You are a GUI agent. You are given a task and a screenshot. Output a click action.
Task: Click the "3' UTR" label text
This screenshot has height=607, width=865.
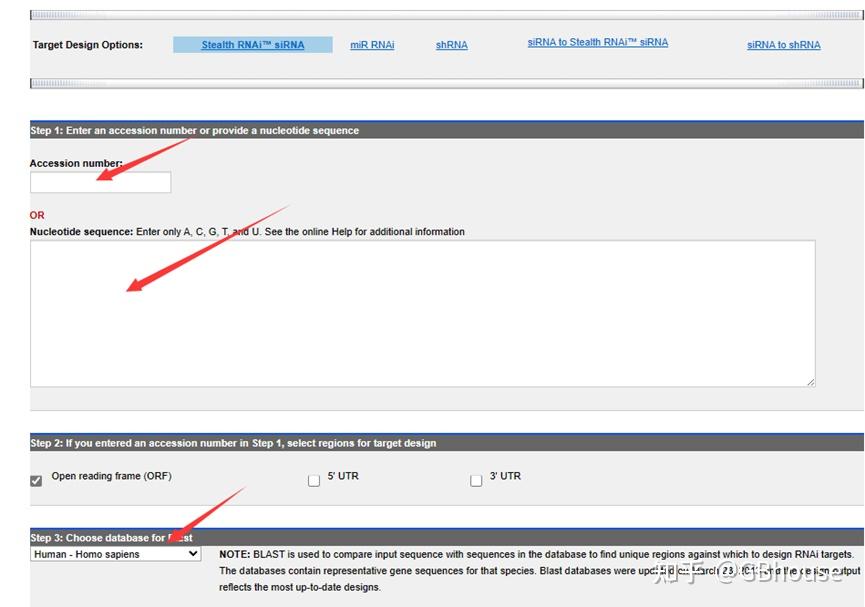click(505, 476)
